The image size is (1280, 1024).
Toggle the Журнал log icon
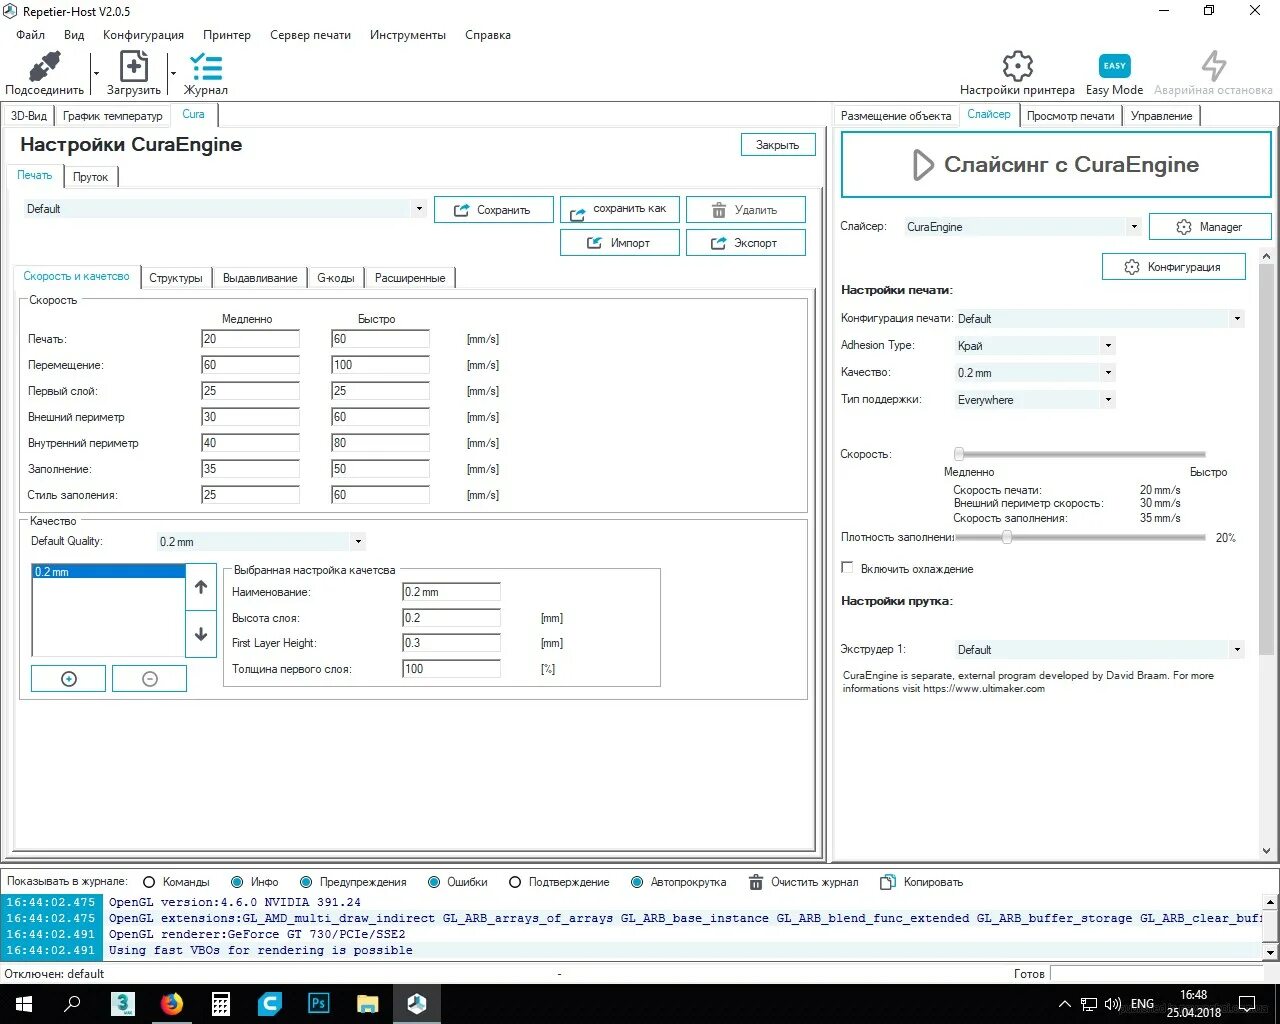pos(206,67)
